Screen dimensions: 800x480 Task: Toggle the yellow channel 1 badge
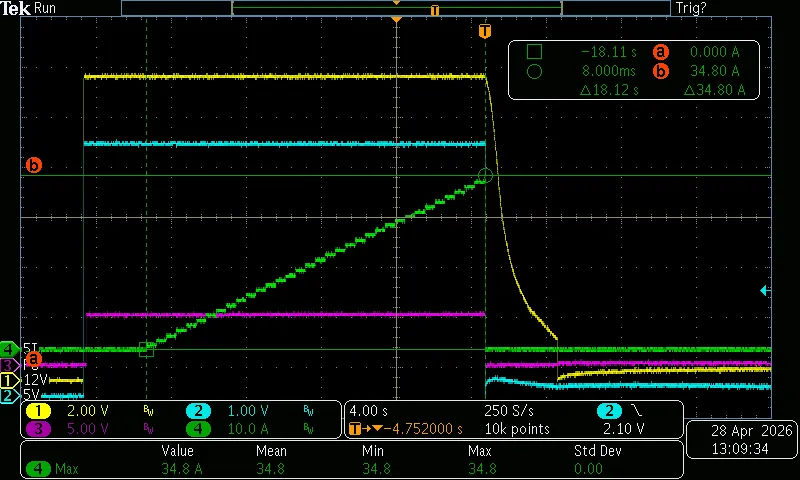tap(38, 411)
